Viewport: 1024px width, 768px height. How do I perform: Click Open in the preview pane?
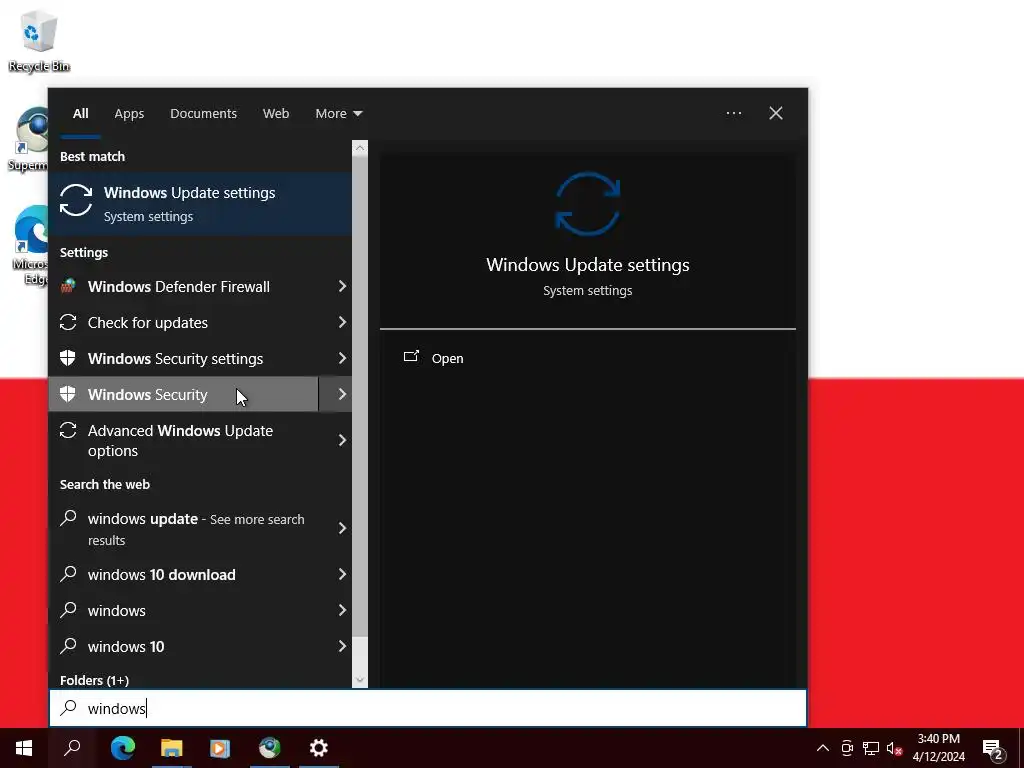click(x=447, y=359)
